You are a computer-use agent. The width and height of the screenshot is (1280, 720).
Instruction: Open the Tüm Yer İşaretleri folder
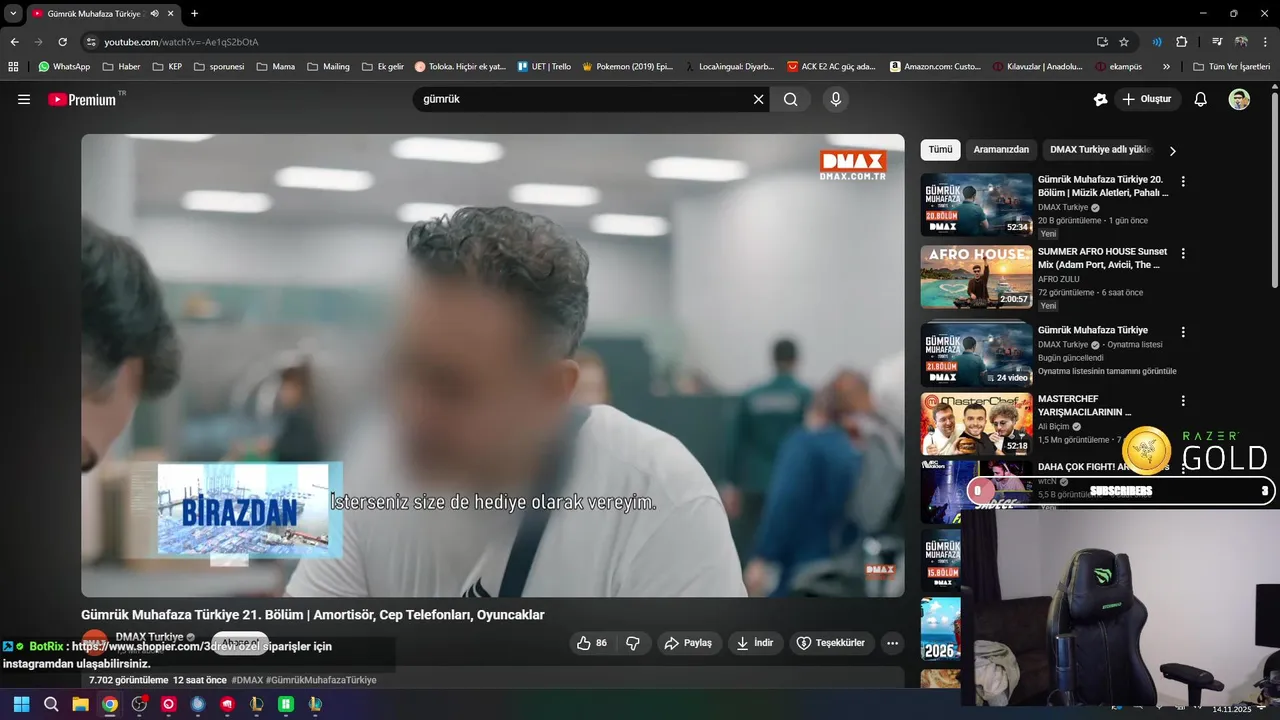pos(1231,67)
